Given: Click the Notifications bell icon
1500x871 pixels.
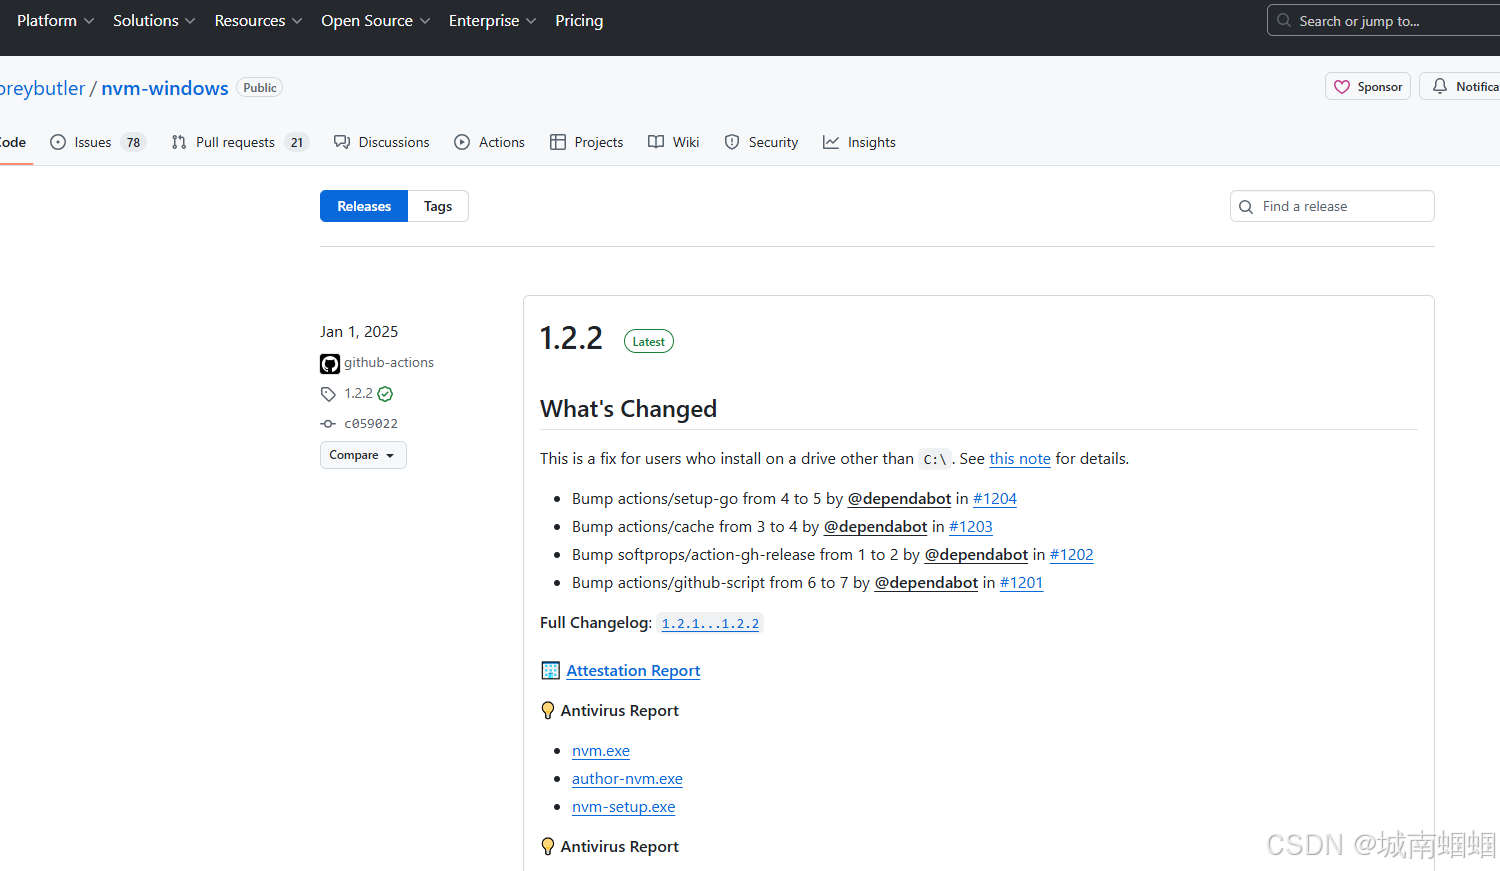Looking at the screenshot, I should [x=1440, y=86].
